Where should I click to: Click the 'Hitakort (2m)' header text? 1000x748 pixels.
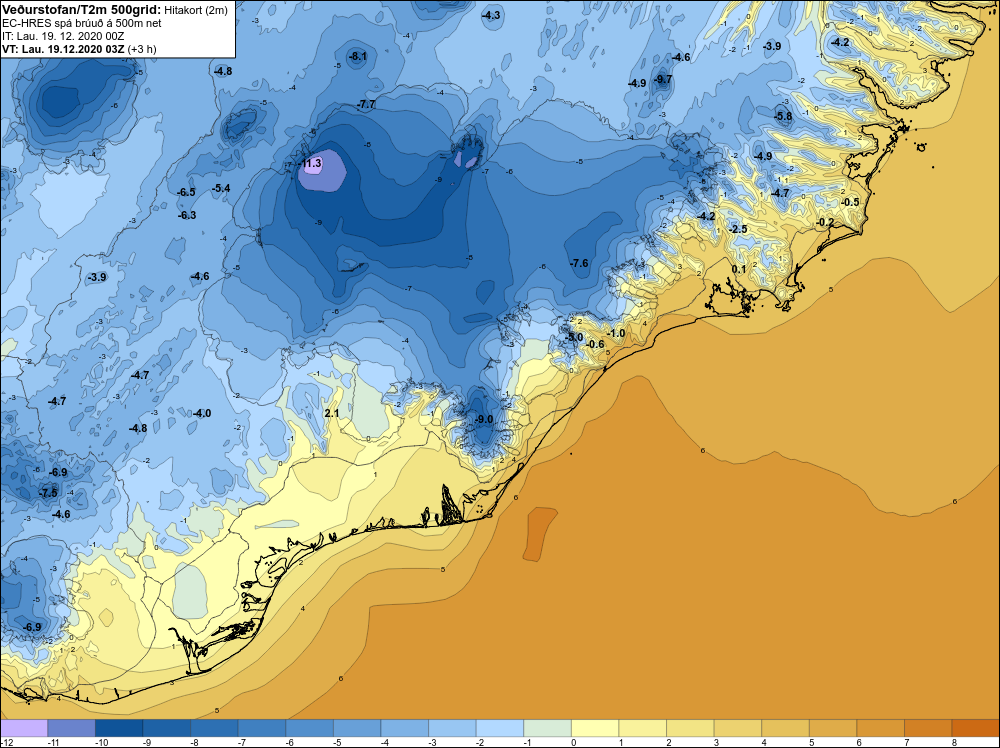pos(195,10)
